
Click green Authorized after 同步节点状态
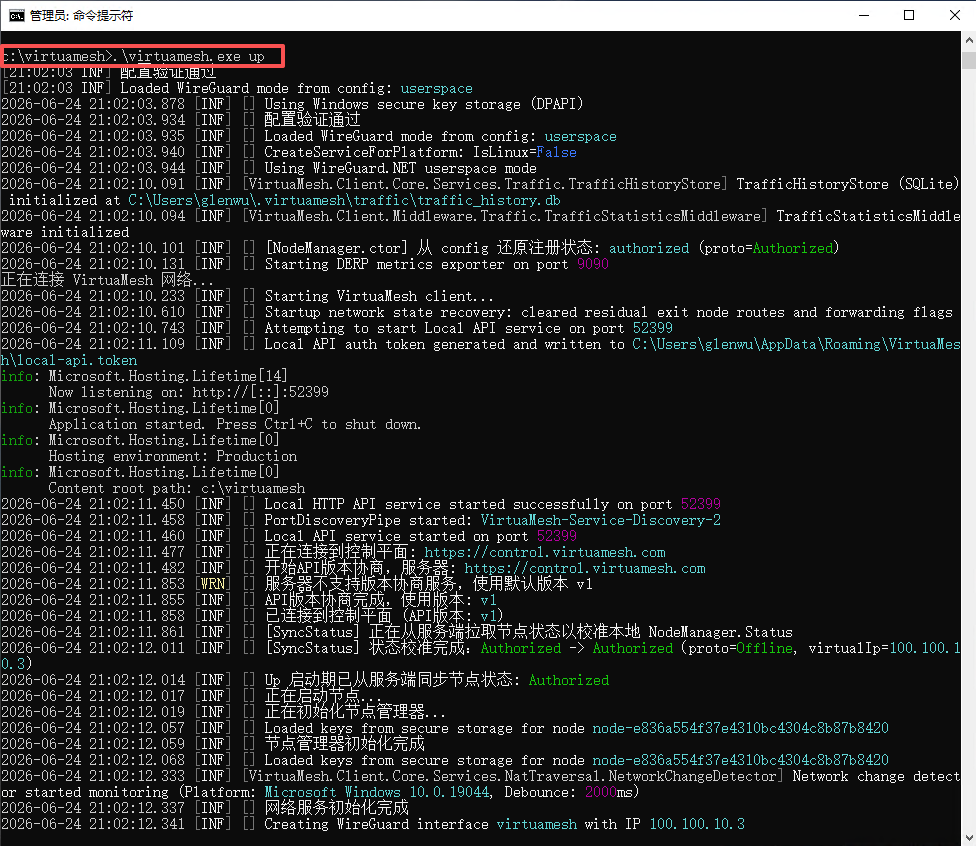click(x=568, y=680)
